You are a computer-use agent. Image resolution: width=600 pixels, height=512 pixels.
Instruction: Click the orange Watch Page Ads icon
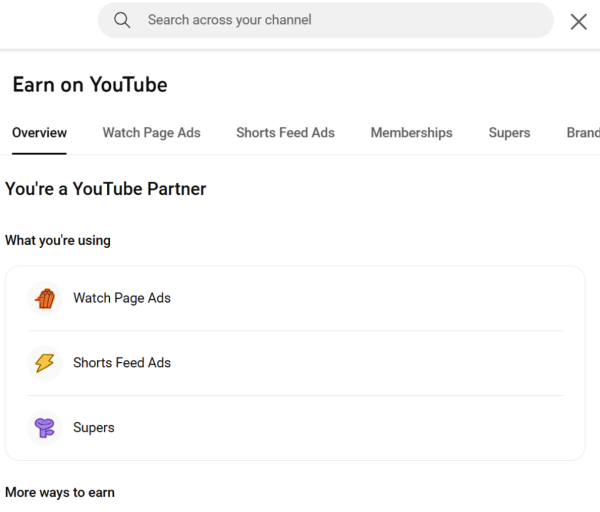click(x=44, y=298)
